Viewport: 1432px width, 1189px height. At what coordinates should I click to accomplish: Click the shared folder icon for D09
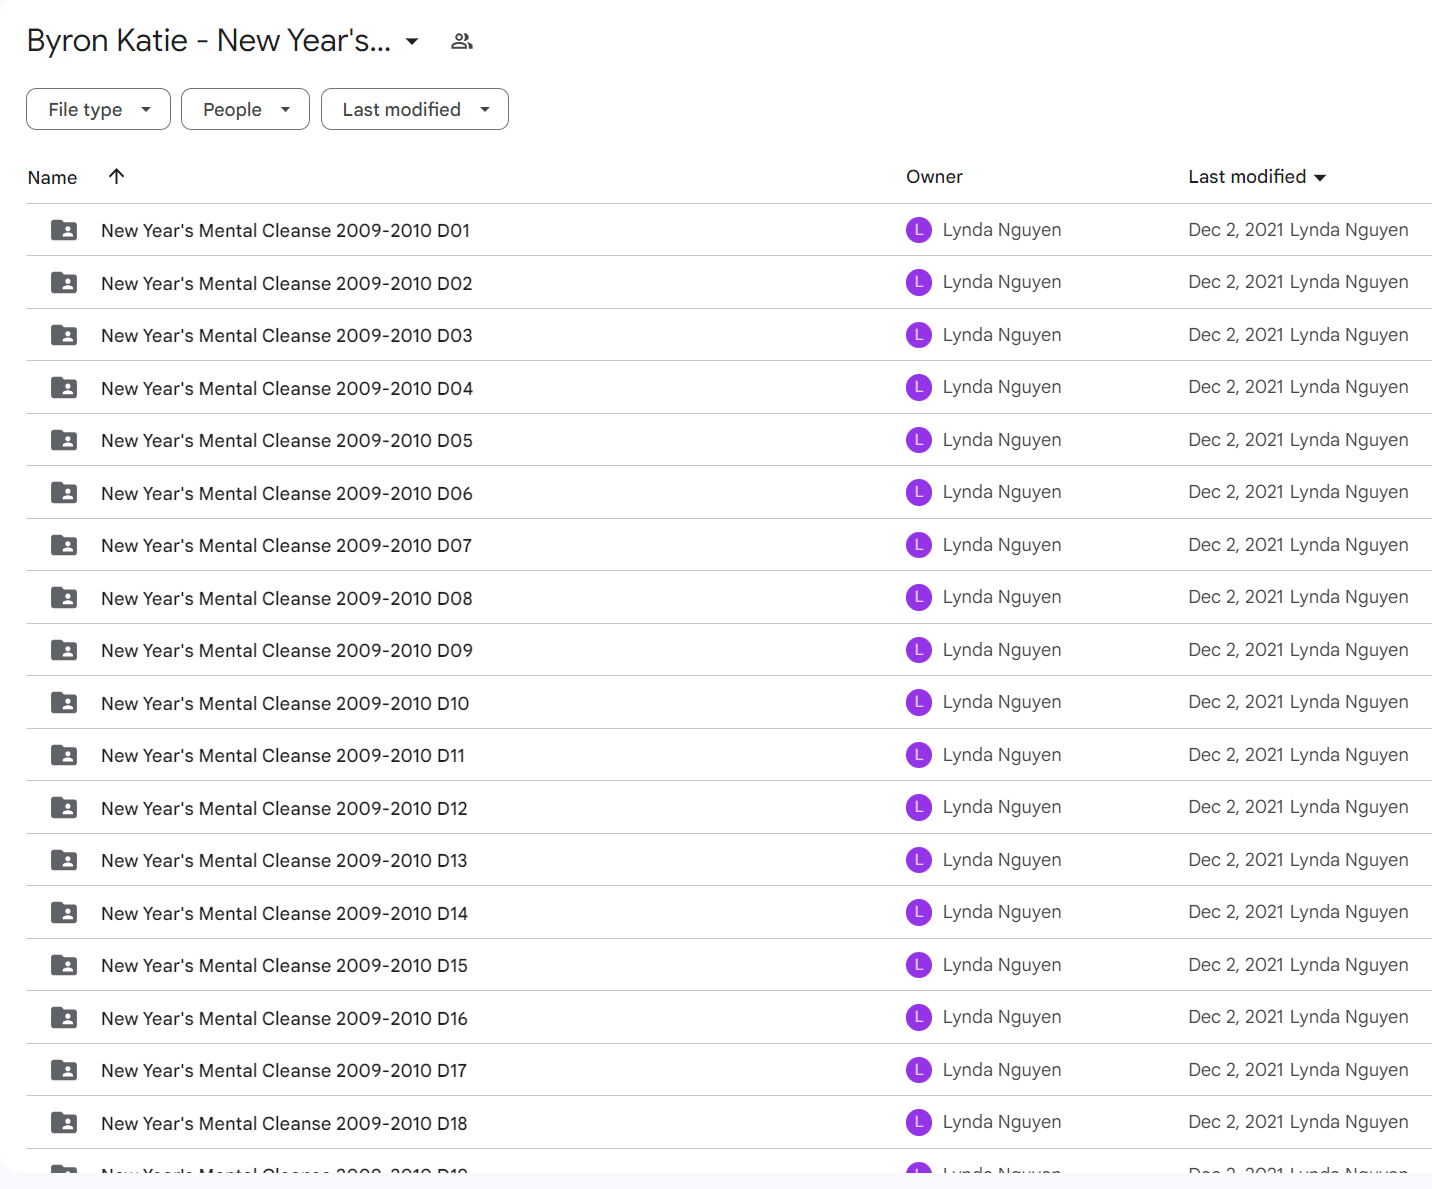(64, 650)
